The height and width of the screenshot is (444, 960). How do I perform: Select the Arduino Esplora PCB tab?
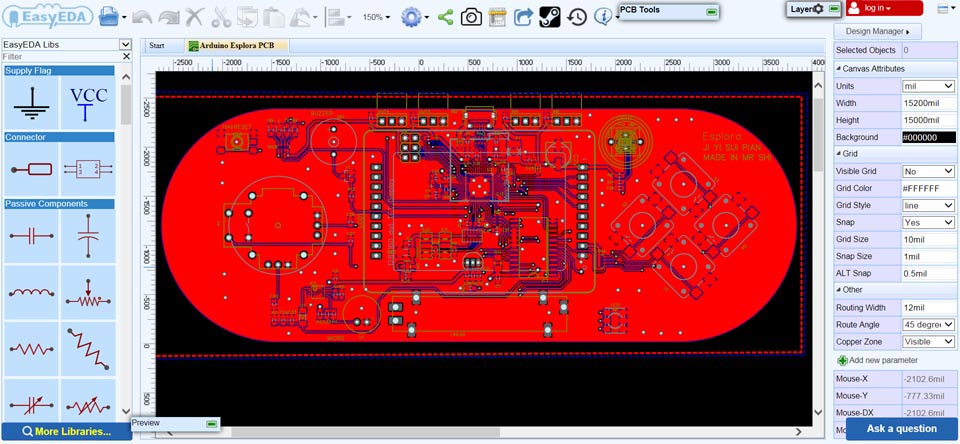[237, 46]
